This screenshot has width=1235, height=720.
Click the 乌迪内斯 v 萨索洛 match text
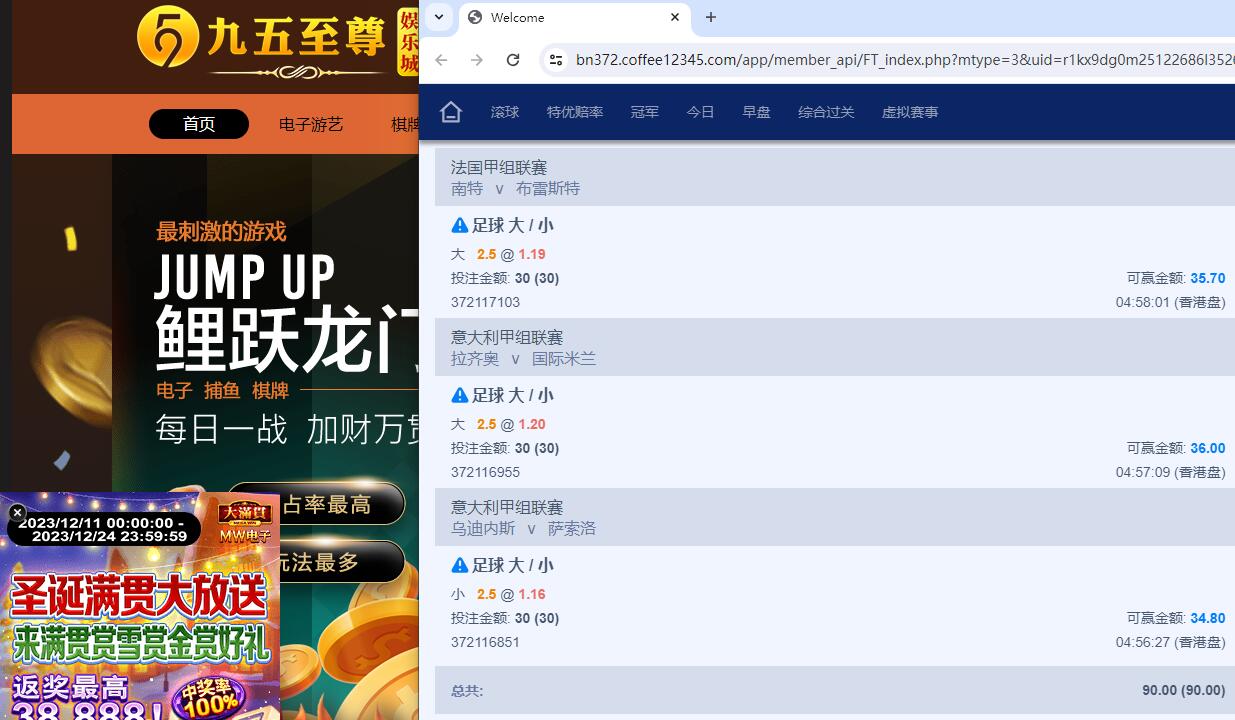coord(523,528)
